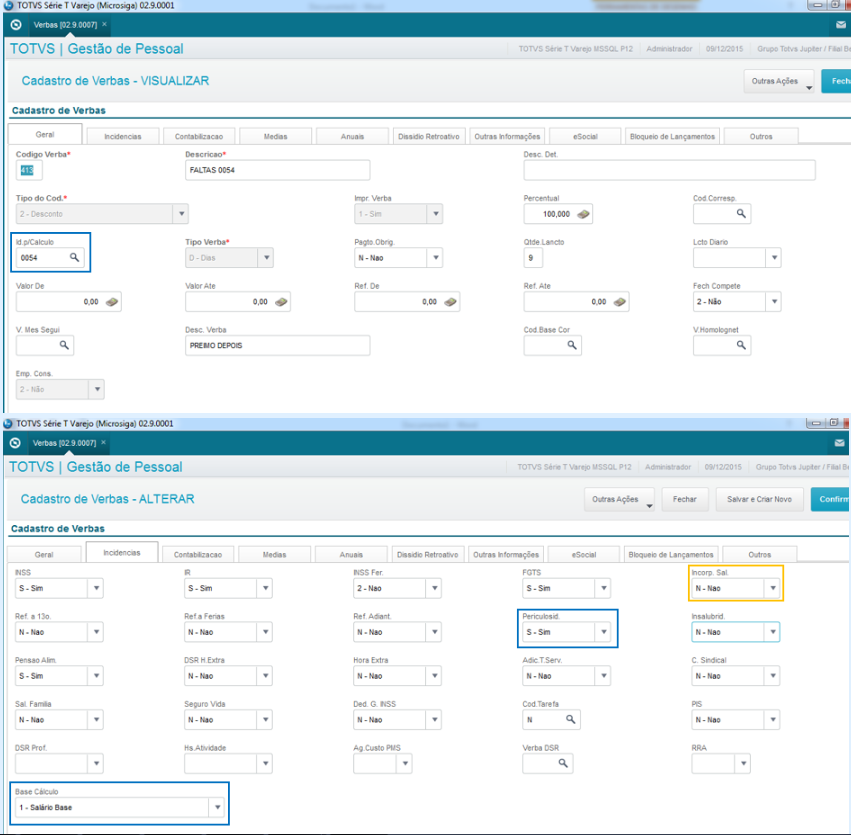Image resolution: width=851 pixels, height=835 pixels.
Task: Click search icon in V.Homolognet field
Action: coord(741,345)
